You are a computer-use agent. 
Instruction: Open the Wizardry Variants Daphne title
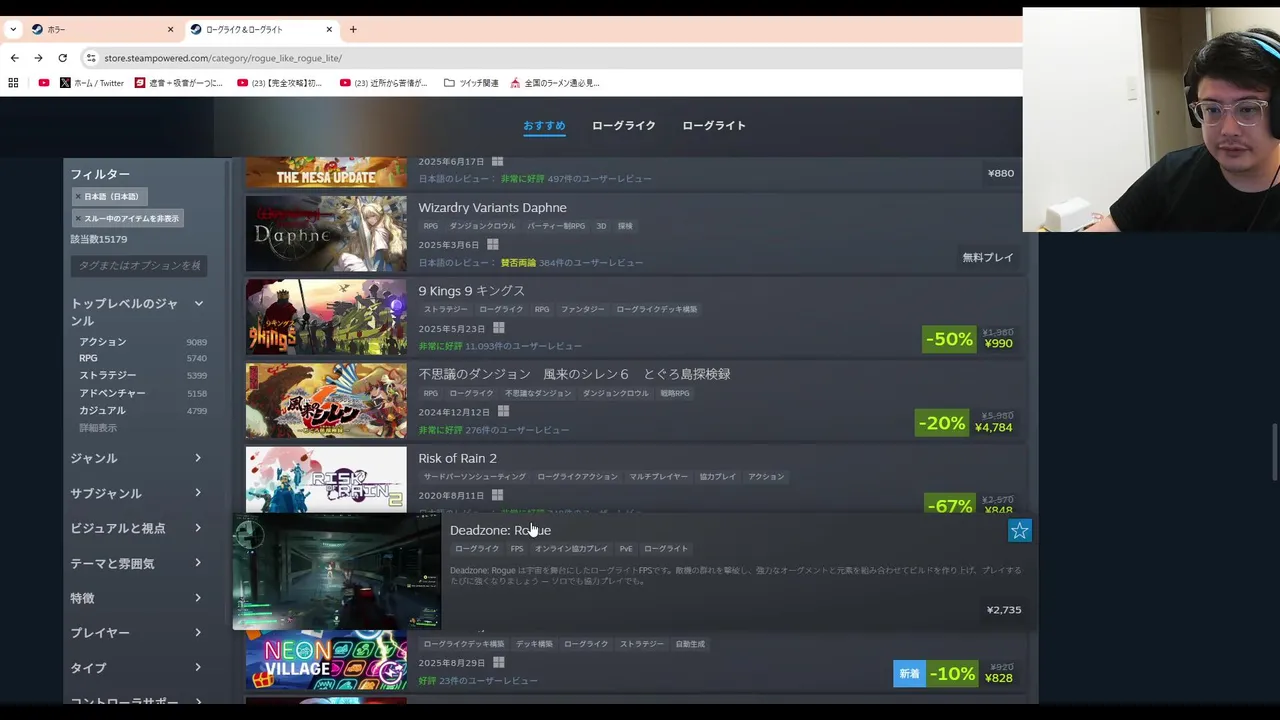tap(492, 207)
